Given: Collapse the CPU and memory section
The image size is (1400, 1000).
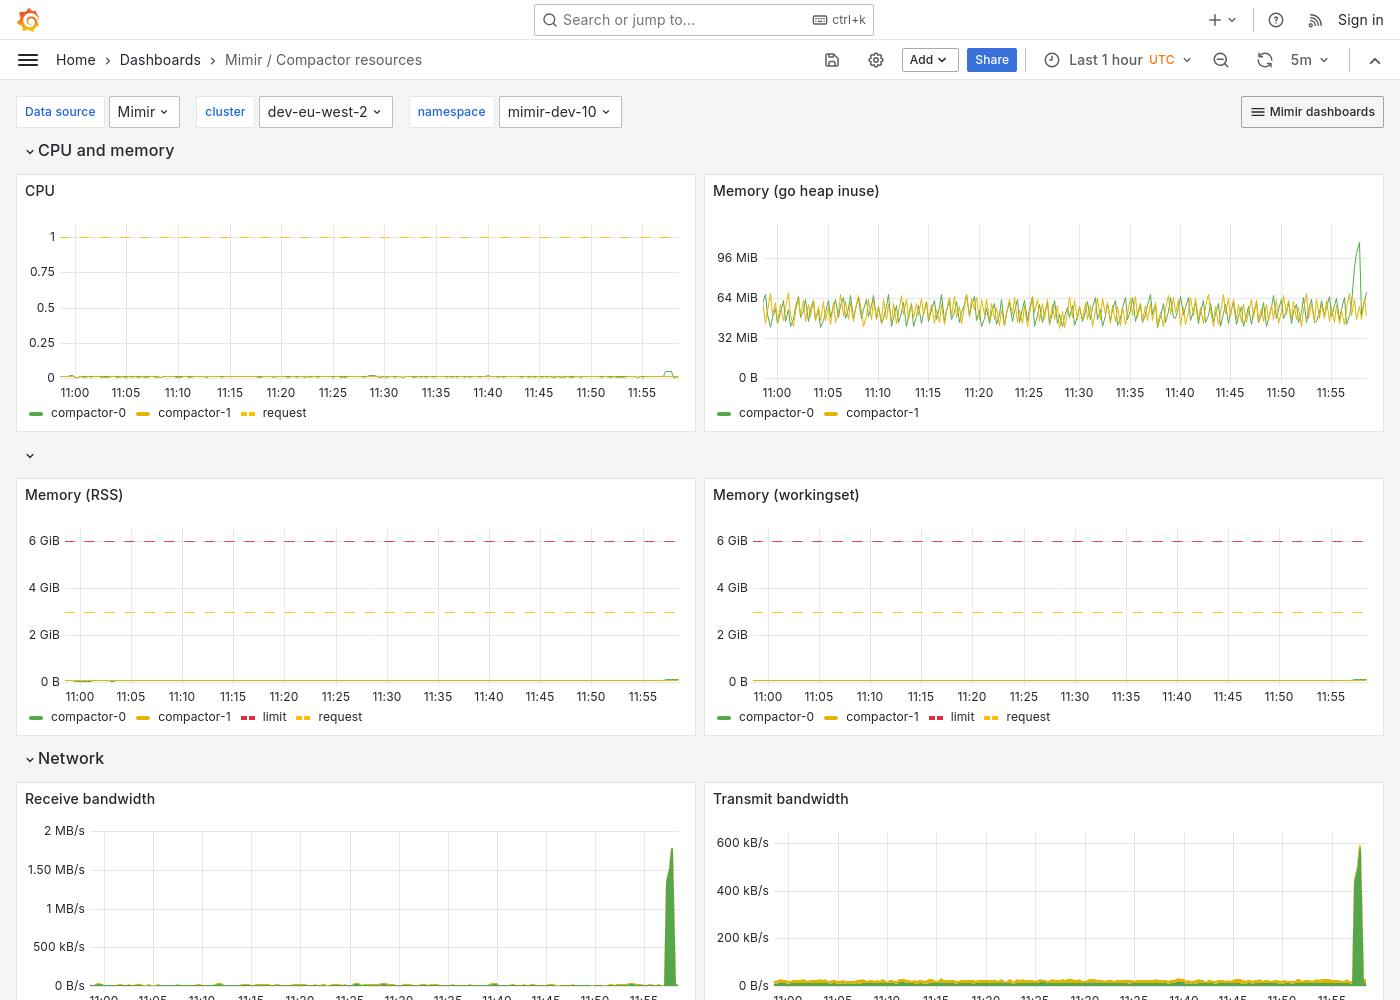Looking at the screenshot, I should (100, 150).
